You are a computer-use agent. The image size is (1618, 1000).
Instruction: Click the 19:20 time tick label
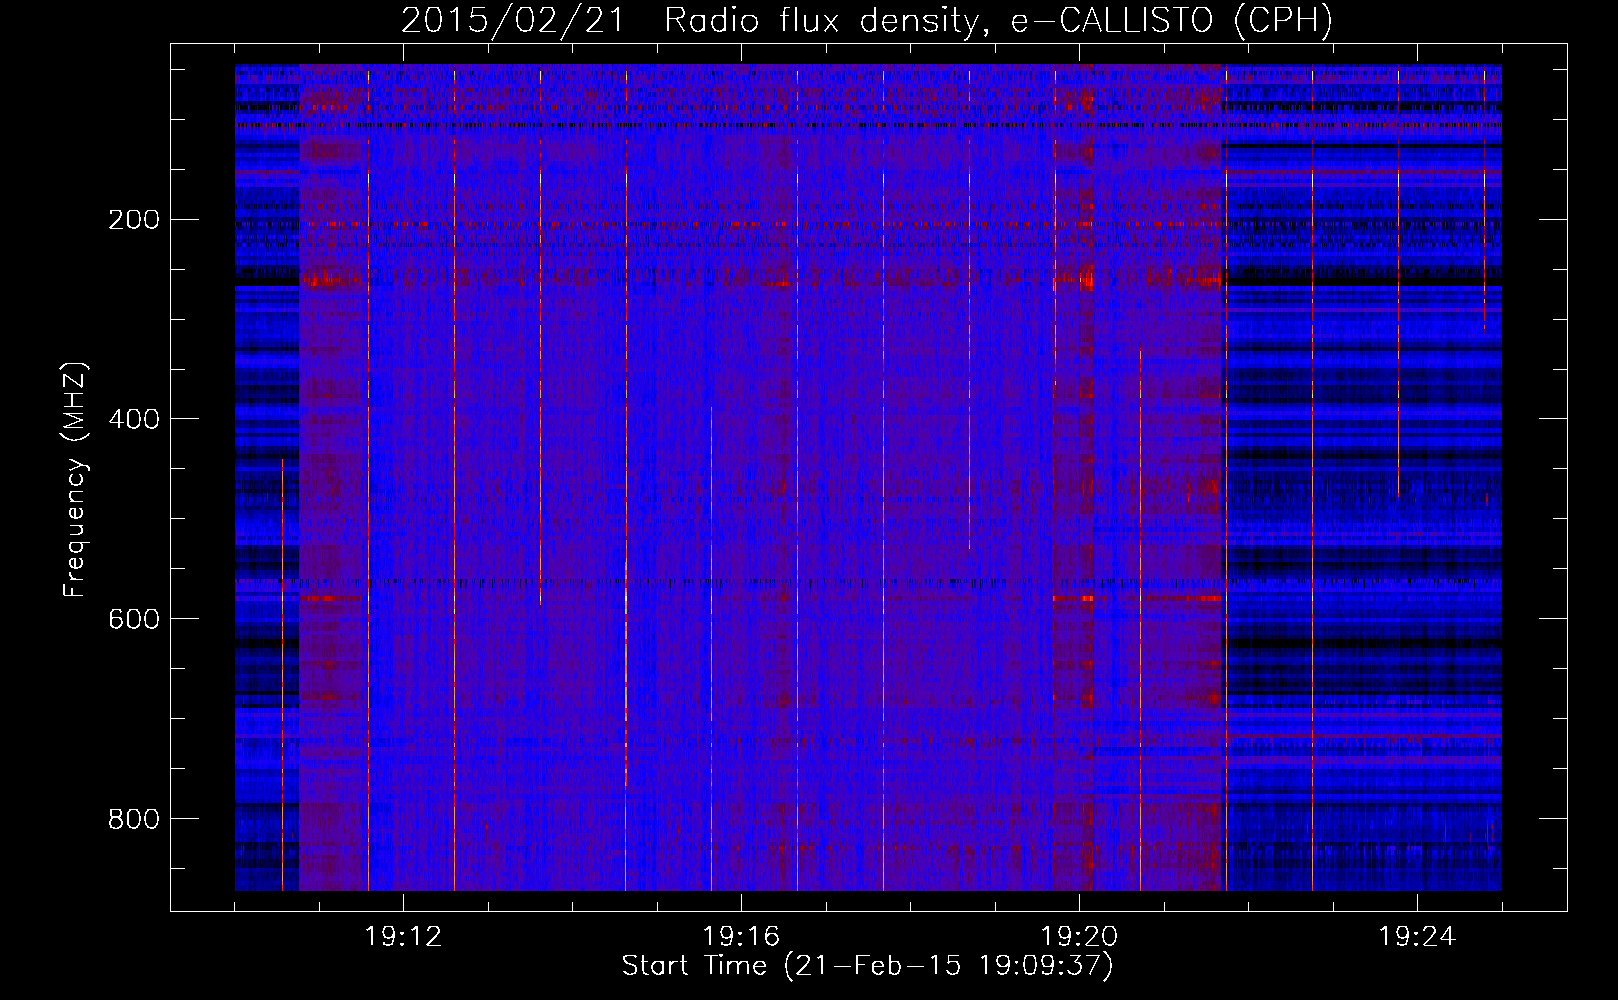point(1079,937)
